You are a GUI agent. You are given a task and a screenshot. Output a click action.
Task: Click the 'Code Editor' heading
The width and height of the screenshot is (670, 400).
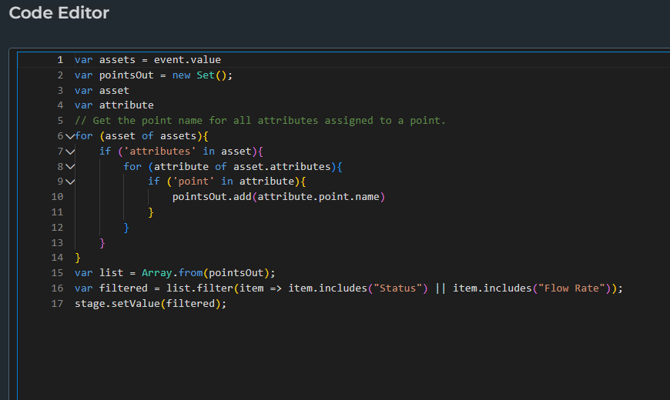point(59,13)
